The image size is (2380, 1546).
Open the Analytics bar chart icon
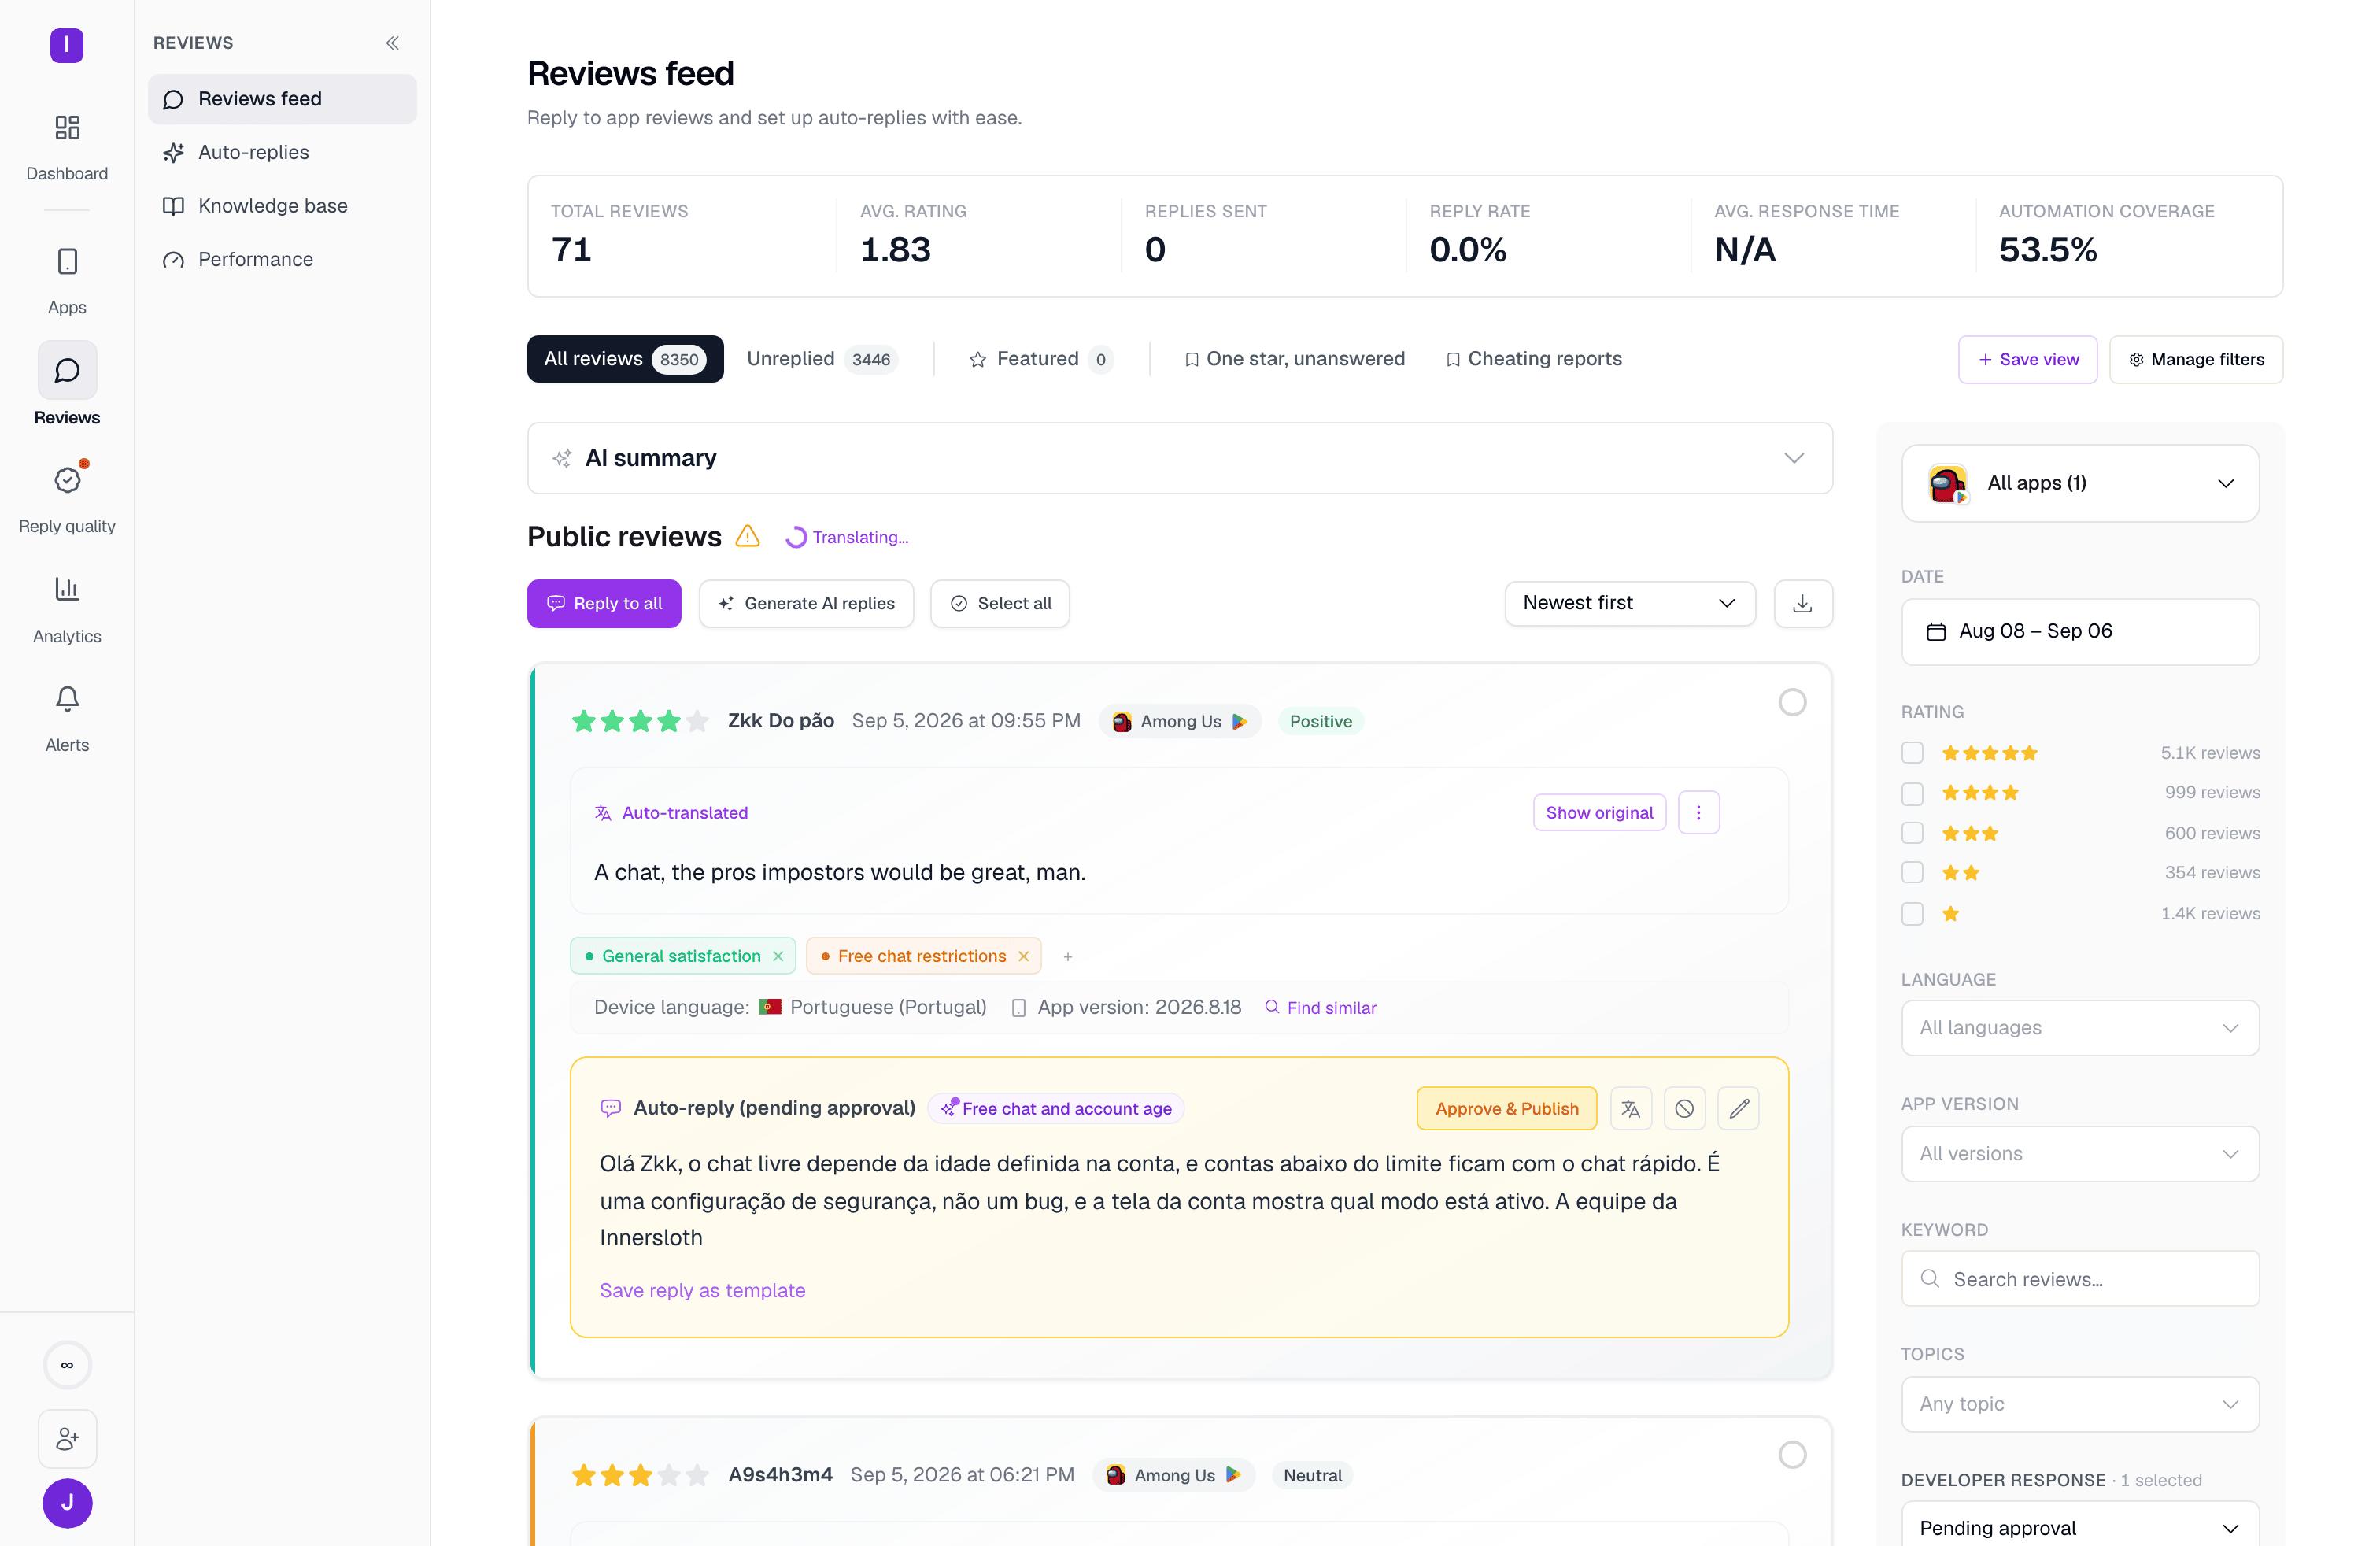[x=67, y=589]
